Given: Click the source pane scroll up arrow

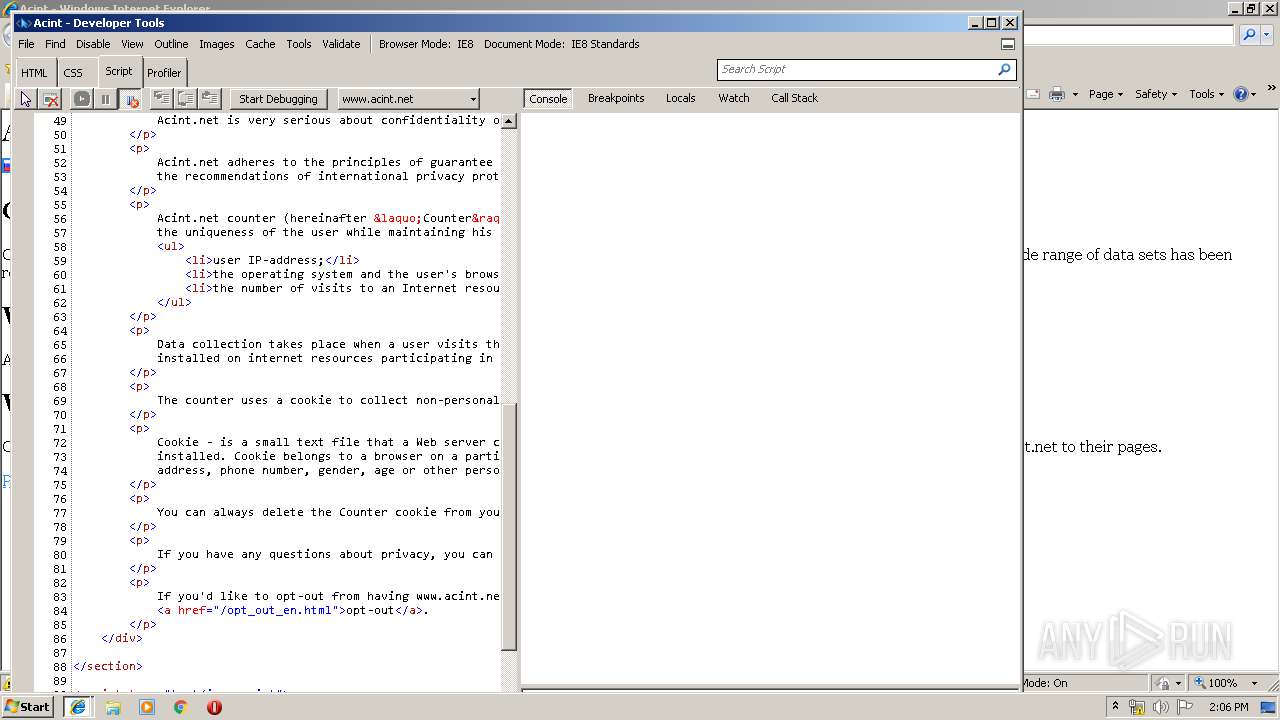Looking at the screenshot, I should click(x=509, y=121).
